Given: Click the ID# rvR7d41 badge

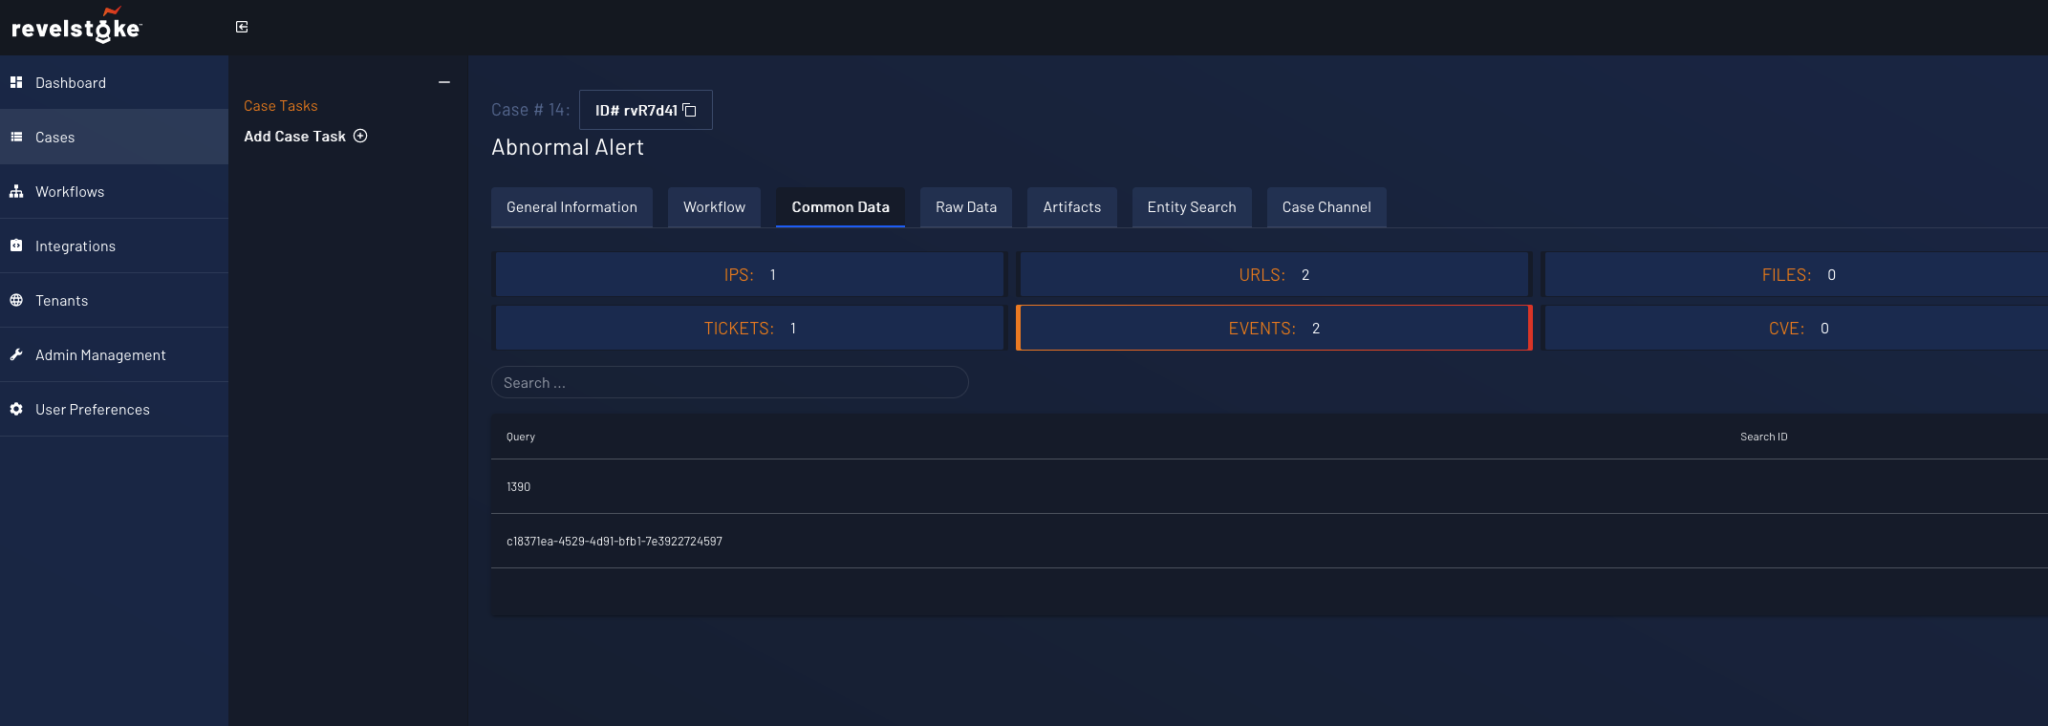Looking at the screenshot, I should 646,110.
